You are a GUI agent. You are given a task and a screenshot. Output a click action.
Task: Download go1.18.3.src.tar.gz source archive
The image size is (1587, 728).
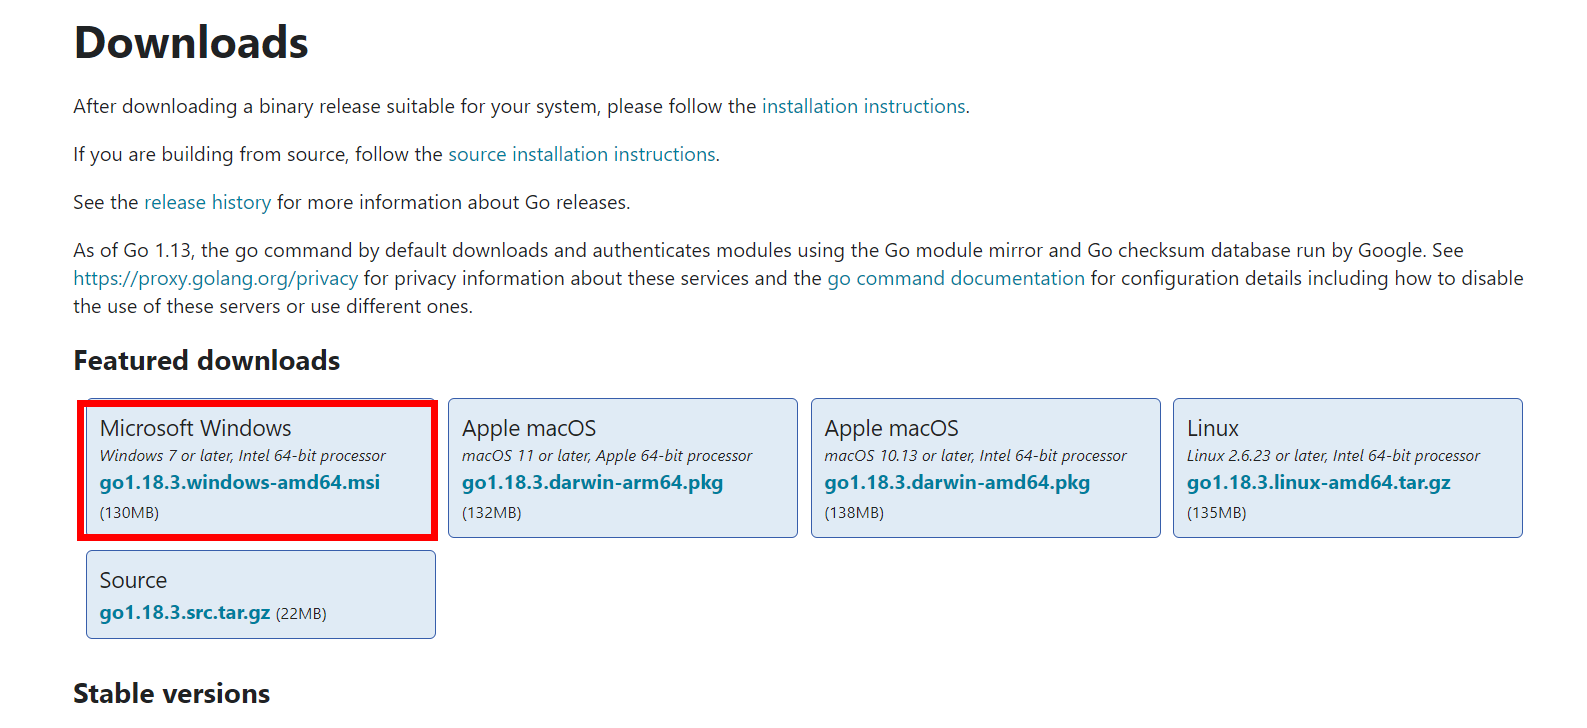pos(185,613)
